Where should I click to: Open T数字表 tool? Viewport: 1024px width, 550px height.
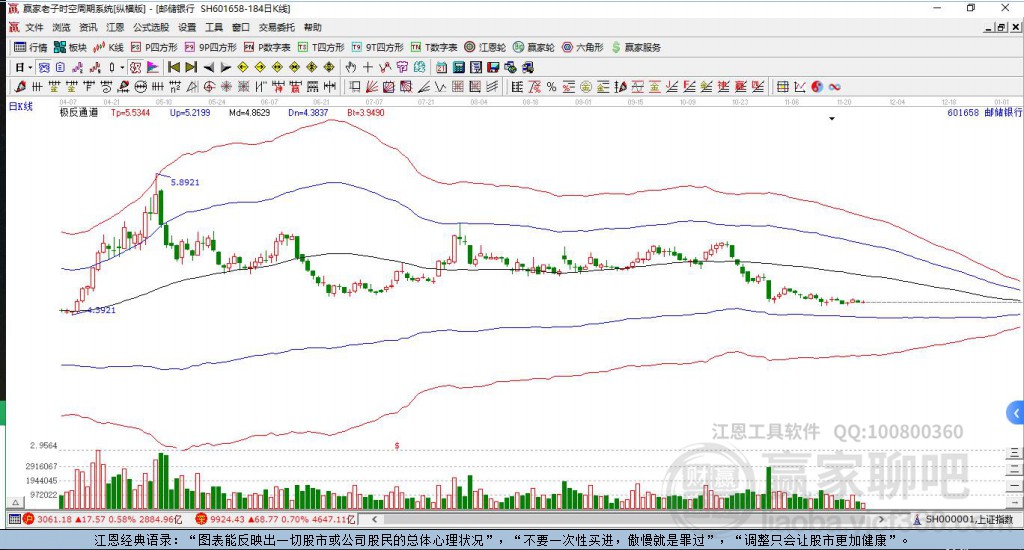434,47
